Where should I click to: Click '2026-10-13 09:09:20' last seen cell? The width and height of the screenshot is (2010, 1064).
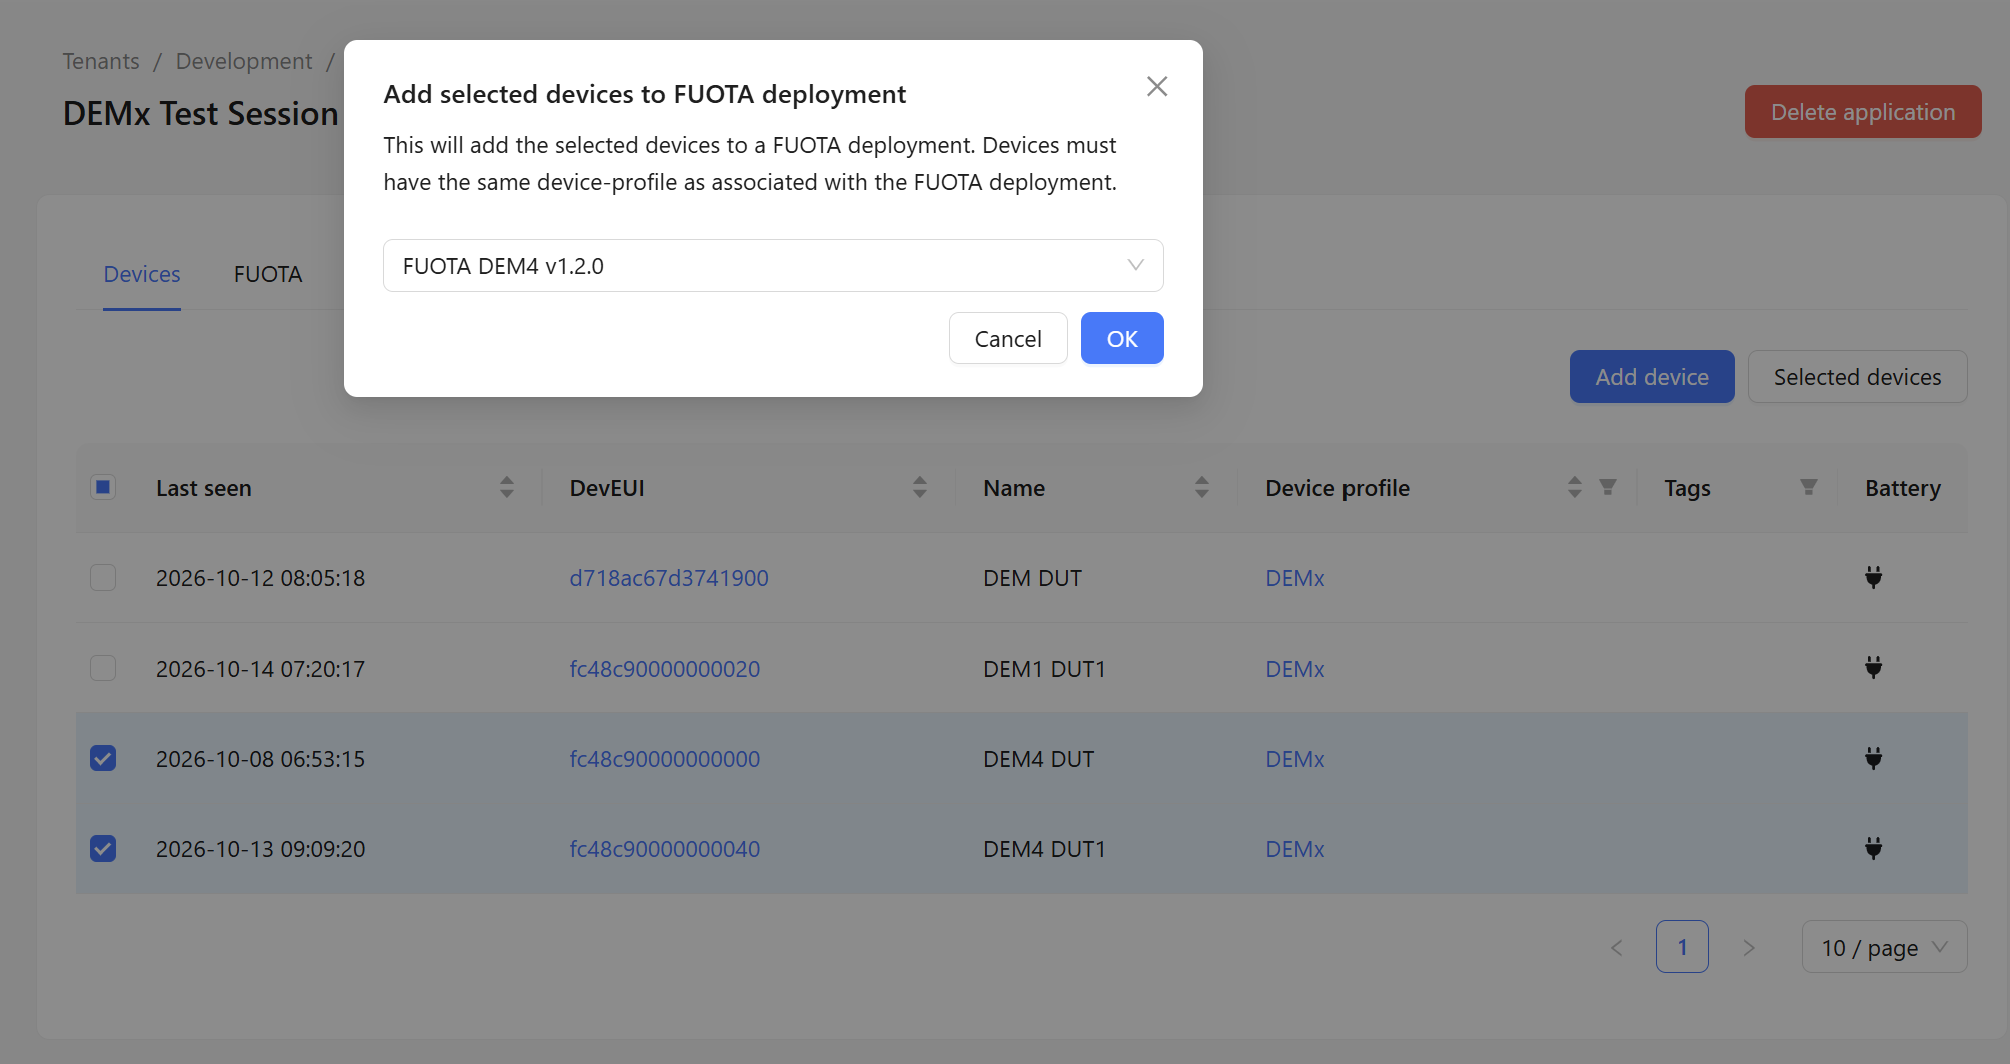tap(260, 849)
